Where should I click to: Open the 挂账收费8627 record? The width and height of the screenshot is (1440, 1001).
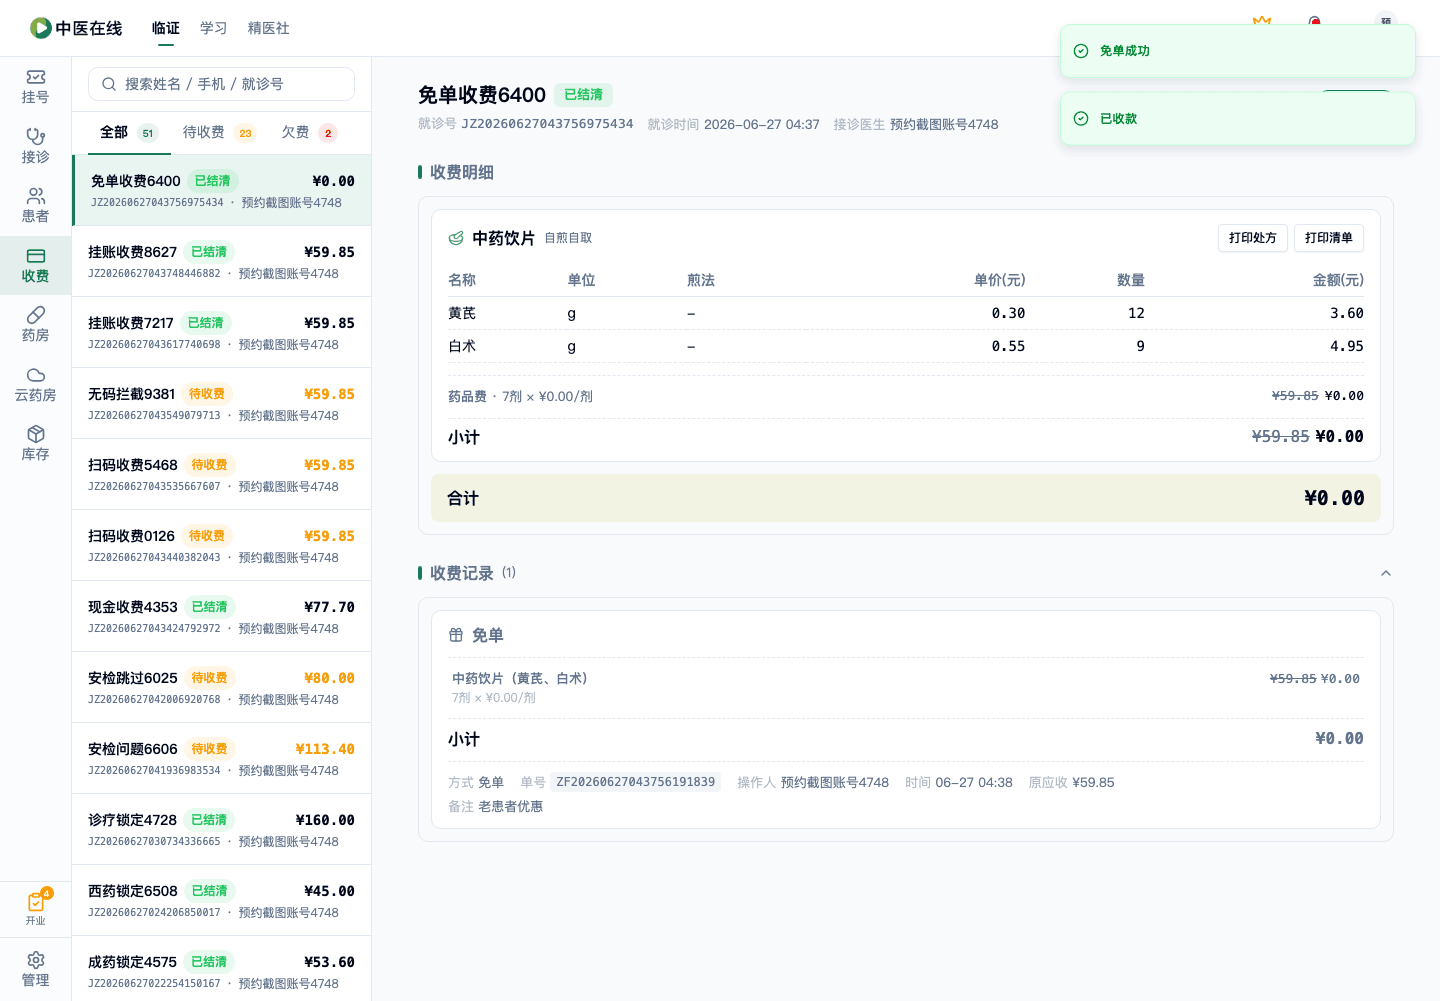tap(221, 261)
